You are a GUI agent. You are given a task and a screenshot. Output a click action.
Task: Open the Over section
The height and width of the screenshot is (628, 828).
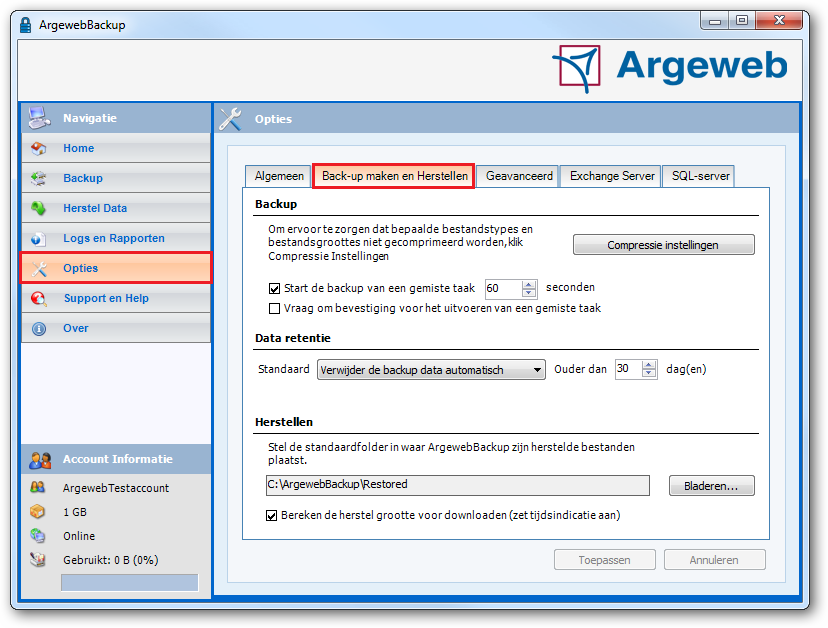(116, 329)
